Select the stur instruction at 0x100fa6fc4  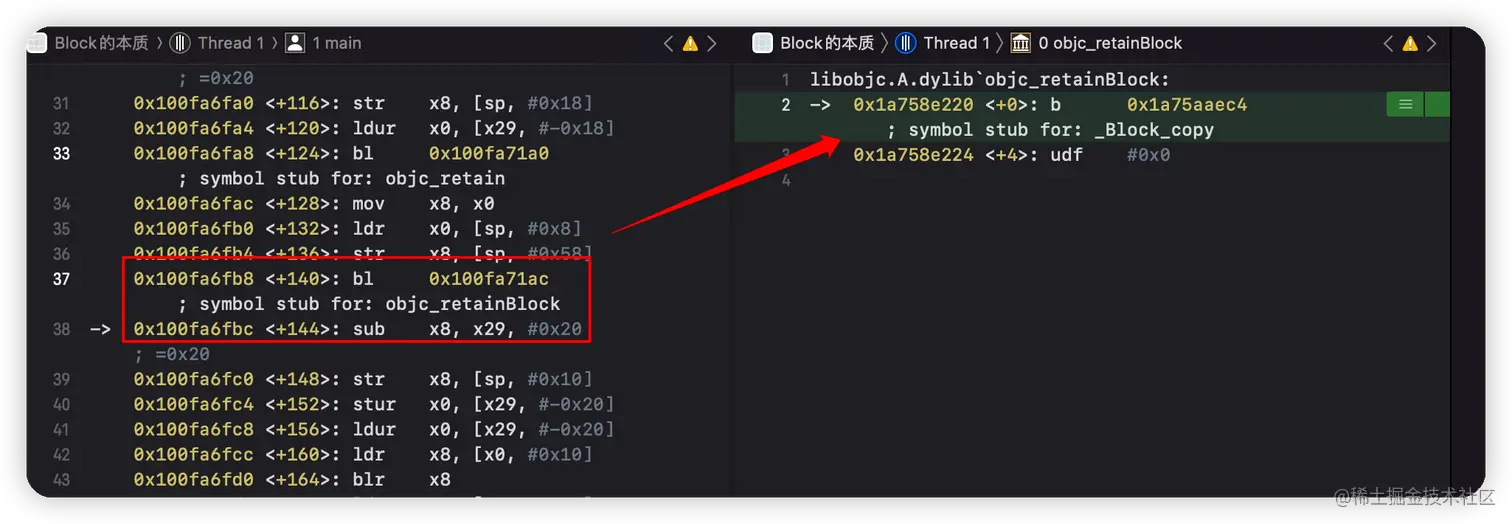point(373,404)
